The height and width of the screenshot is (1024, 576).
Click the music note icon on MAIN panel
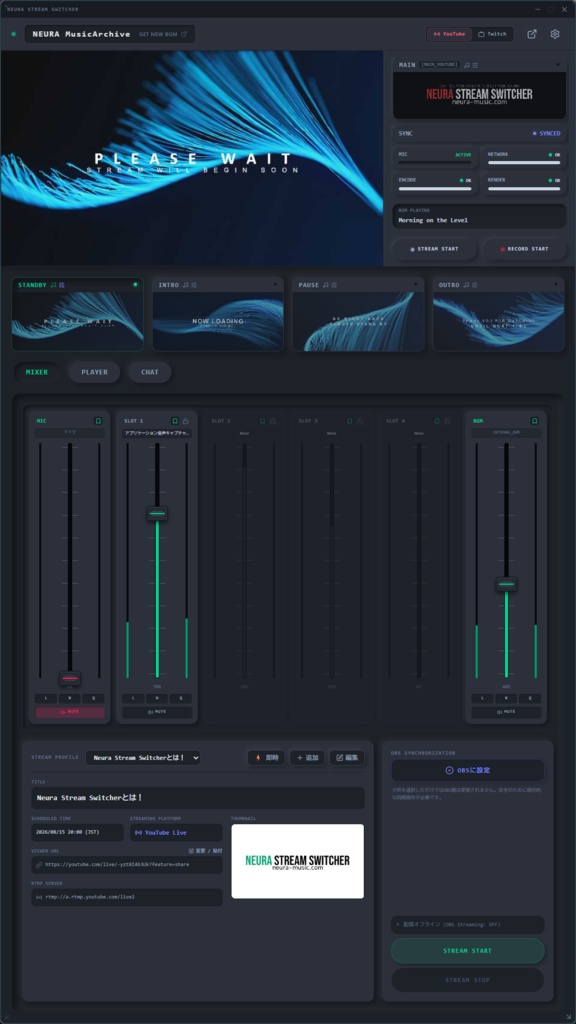click(467, 65)
